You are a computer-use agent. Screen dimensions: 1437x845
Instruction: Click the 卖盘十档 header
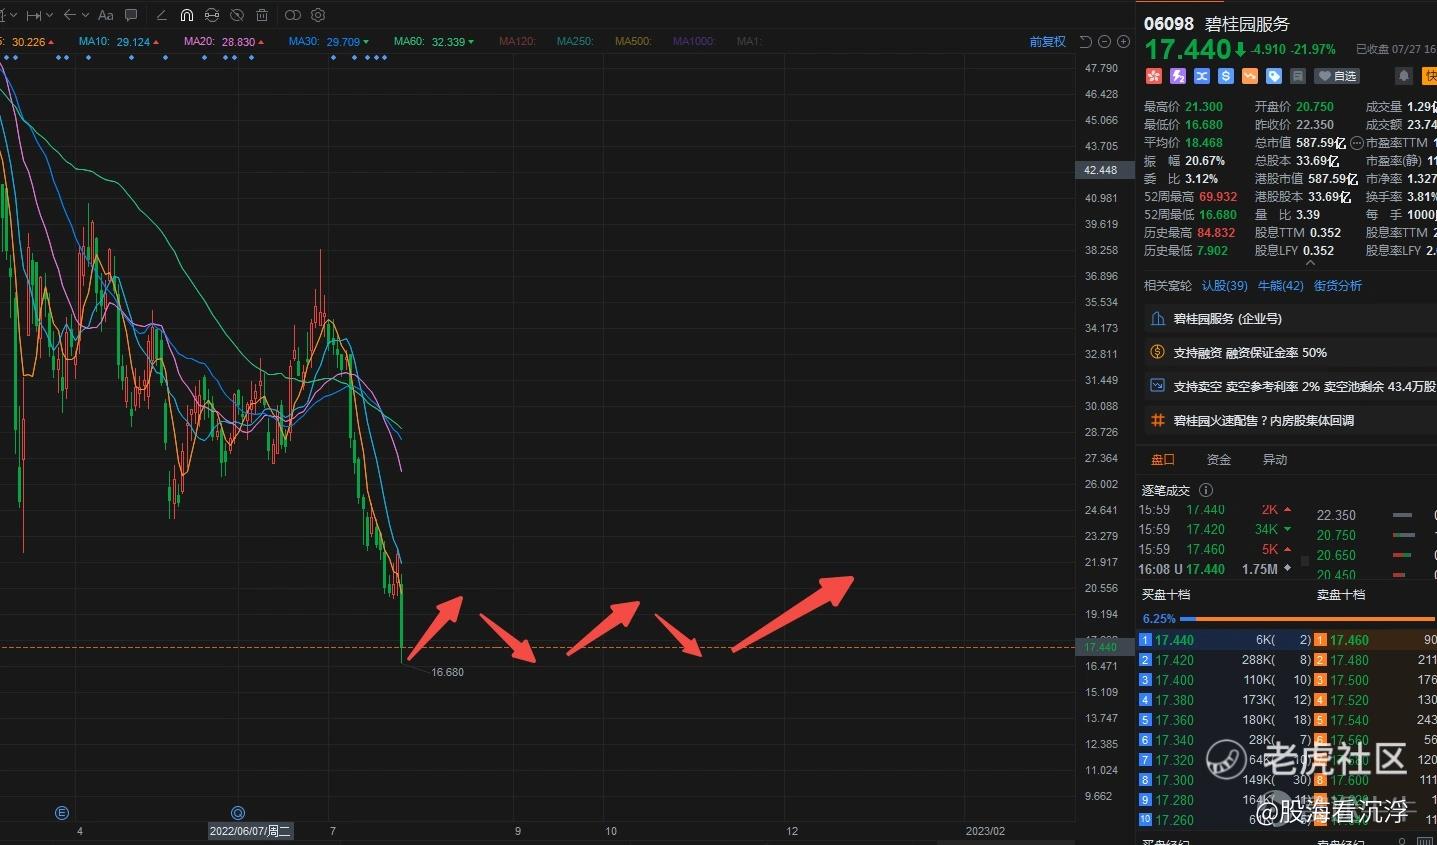pyautogui.click(x=1341, y=595)
